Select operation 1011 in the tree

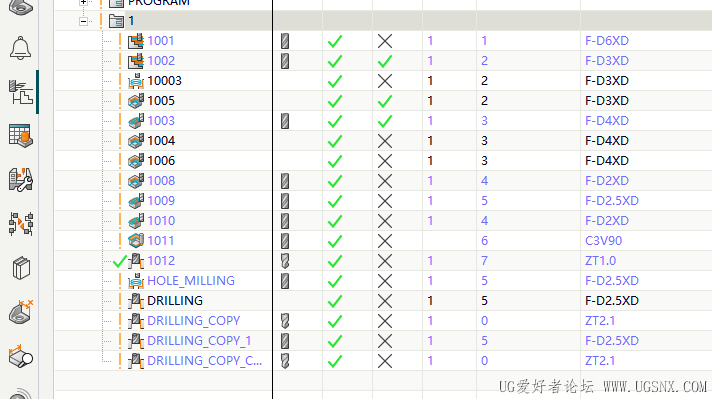(161, 241)
